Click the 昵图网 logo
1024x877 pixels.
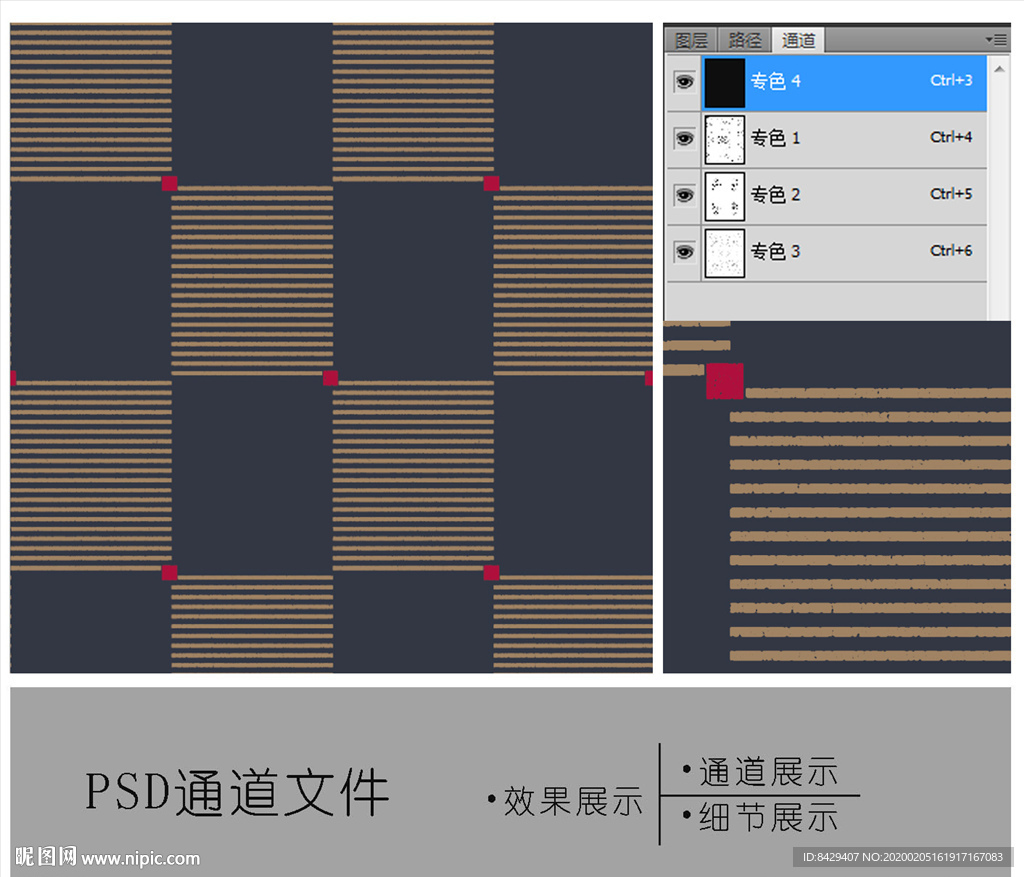(46, 857)
